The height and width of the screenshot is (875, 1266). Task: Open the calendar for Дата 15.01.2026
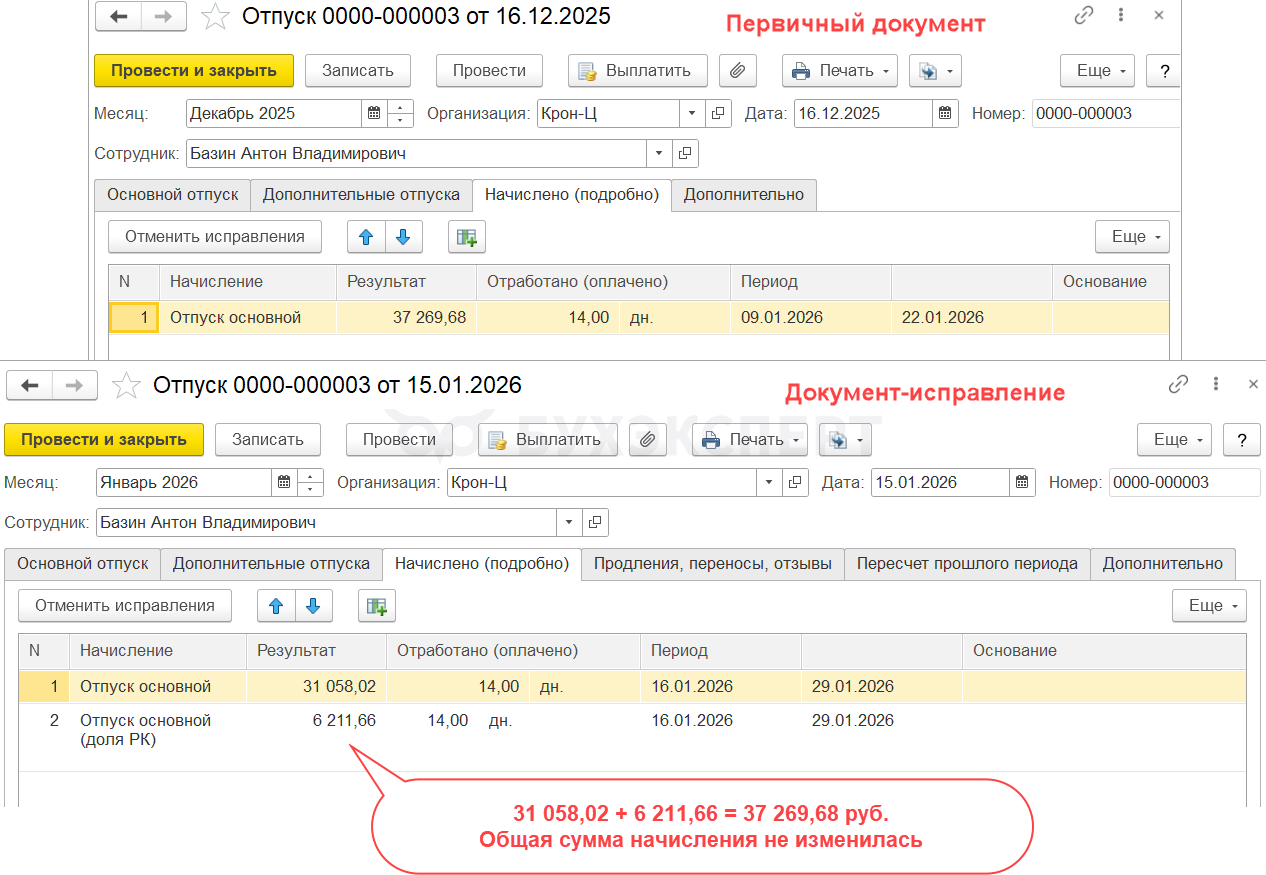pyautogui.click(x=1021, y=482)
